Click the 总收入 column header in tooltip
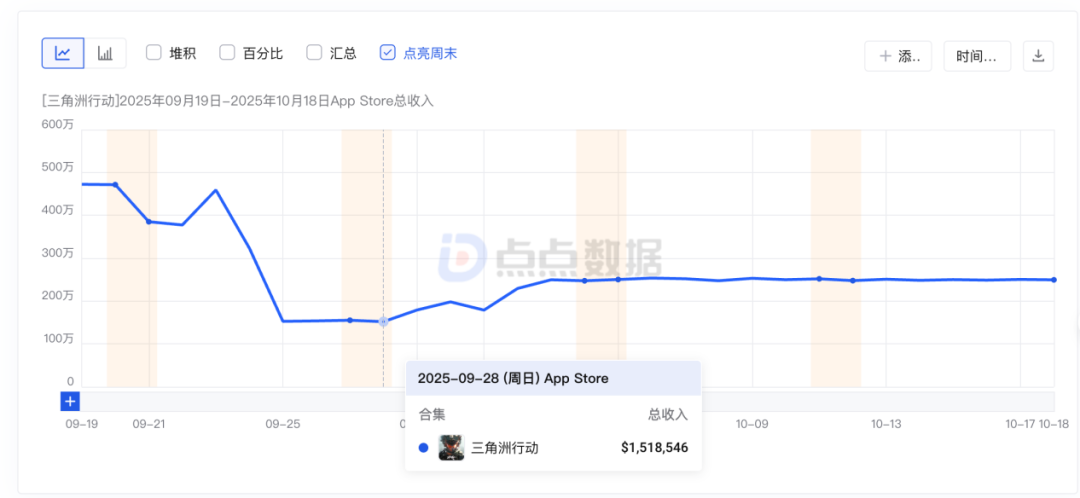The image size is (1080, 498). click(667, 414)
